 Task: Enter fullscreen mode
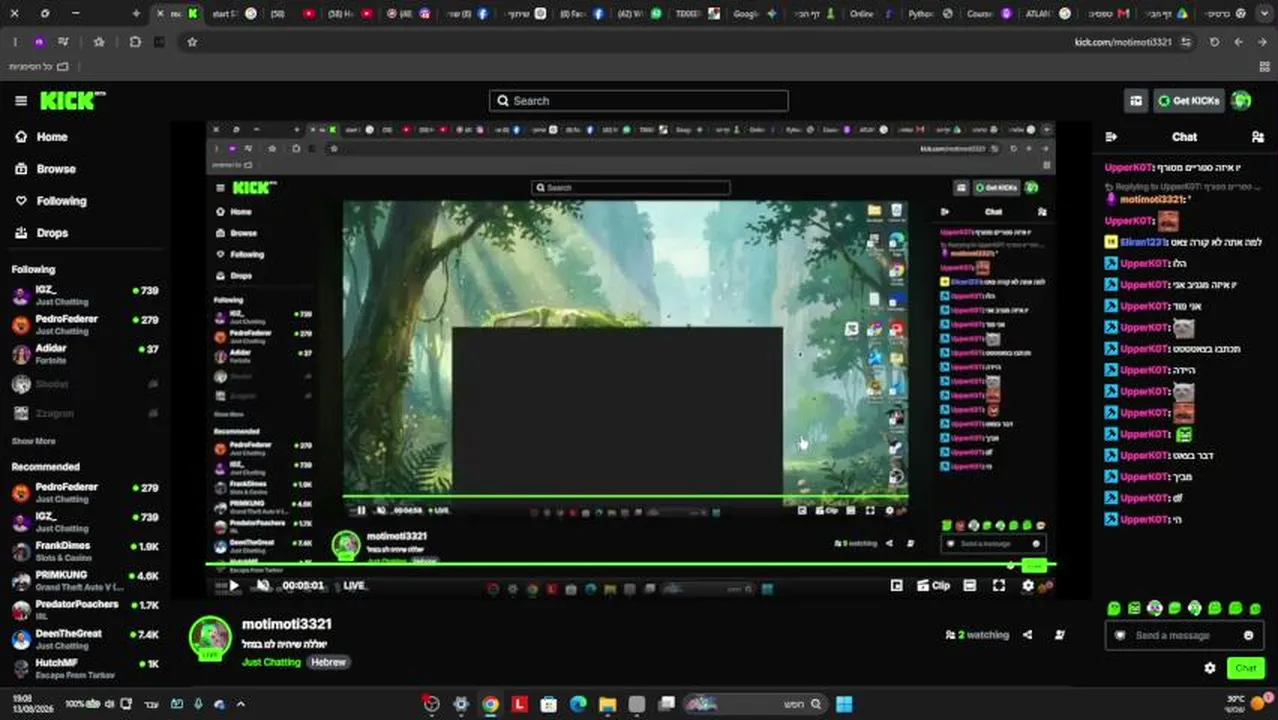point(998,586)
